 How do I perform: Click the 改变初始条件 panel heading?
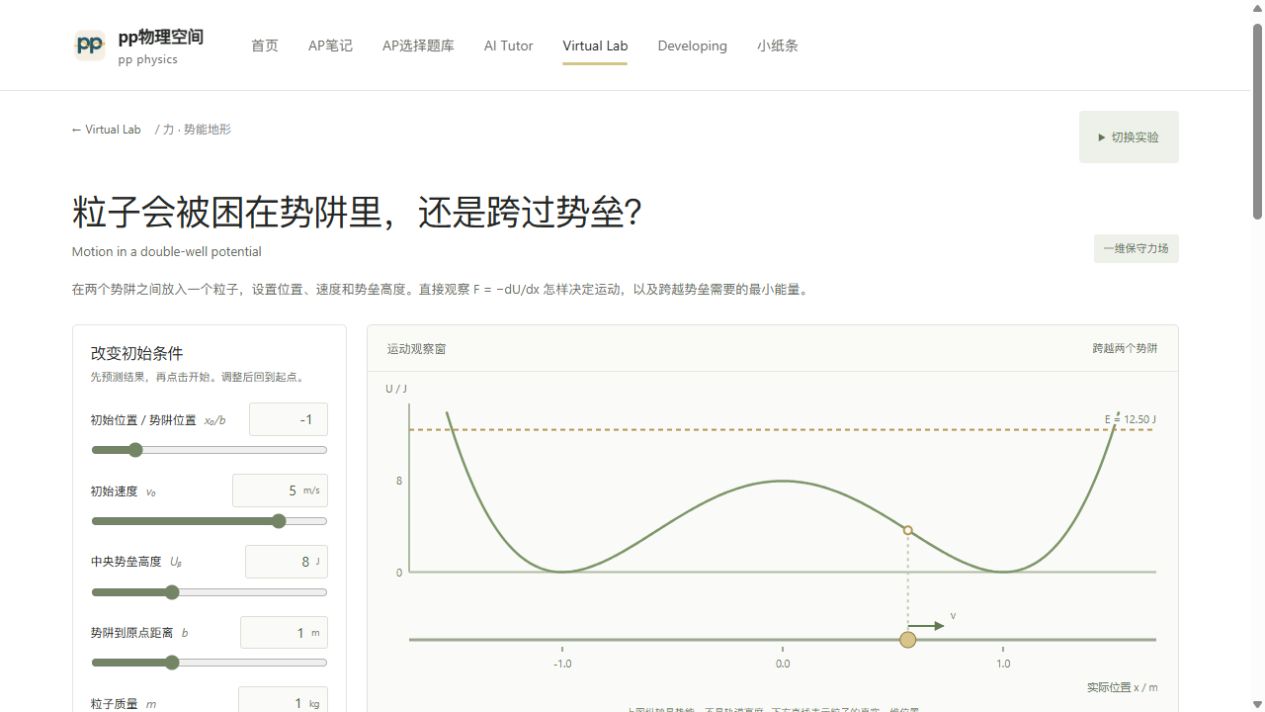pos(137,353)
